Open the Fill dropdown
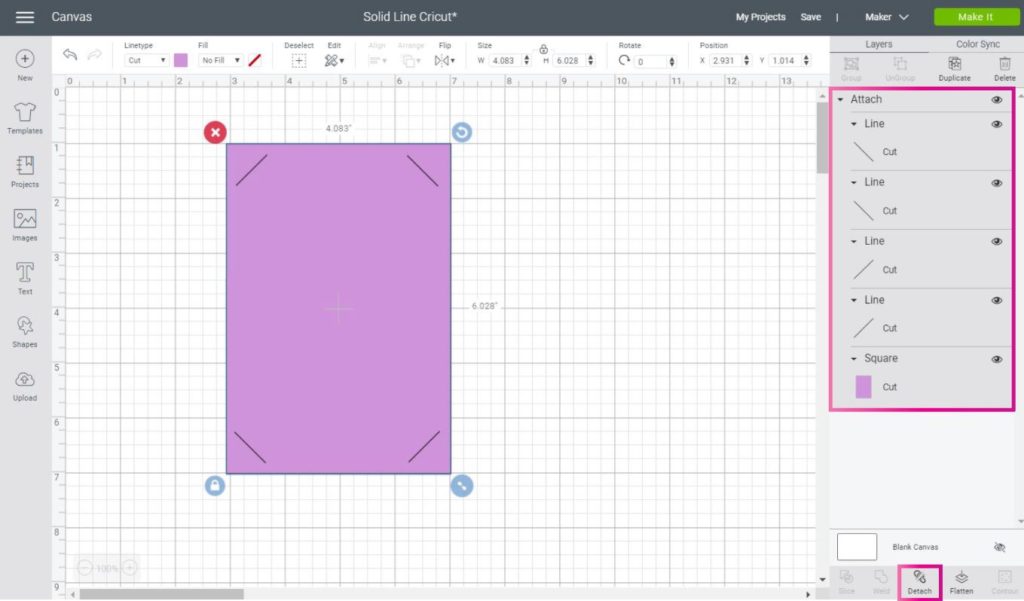This screenshot has width=1024, height=601. click(x=219, y=60)
